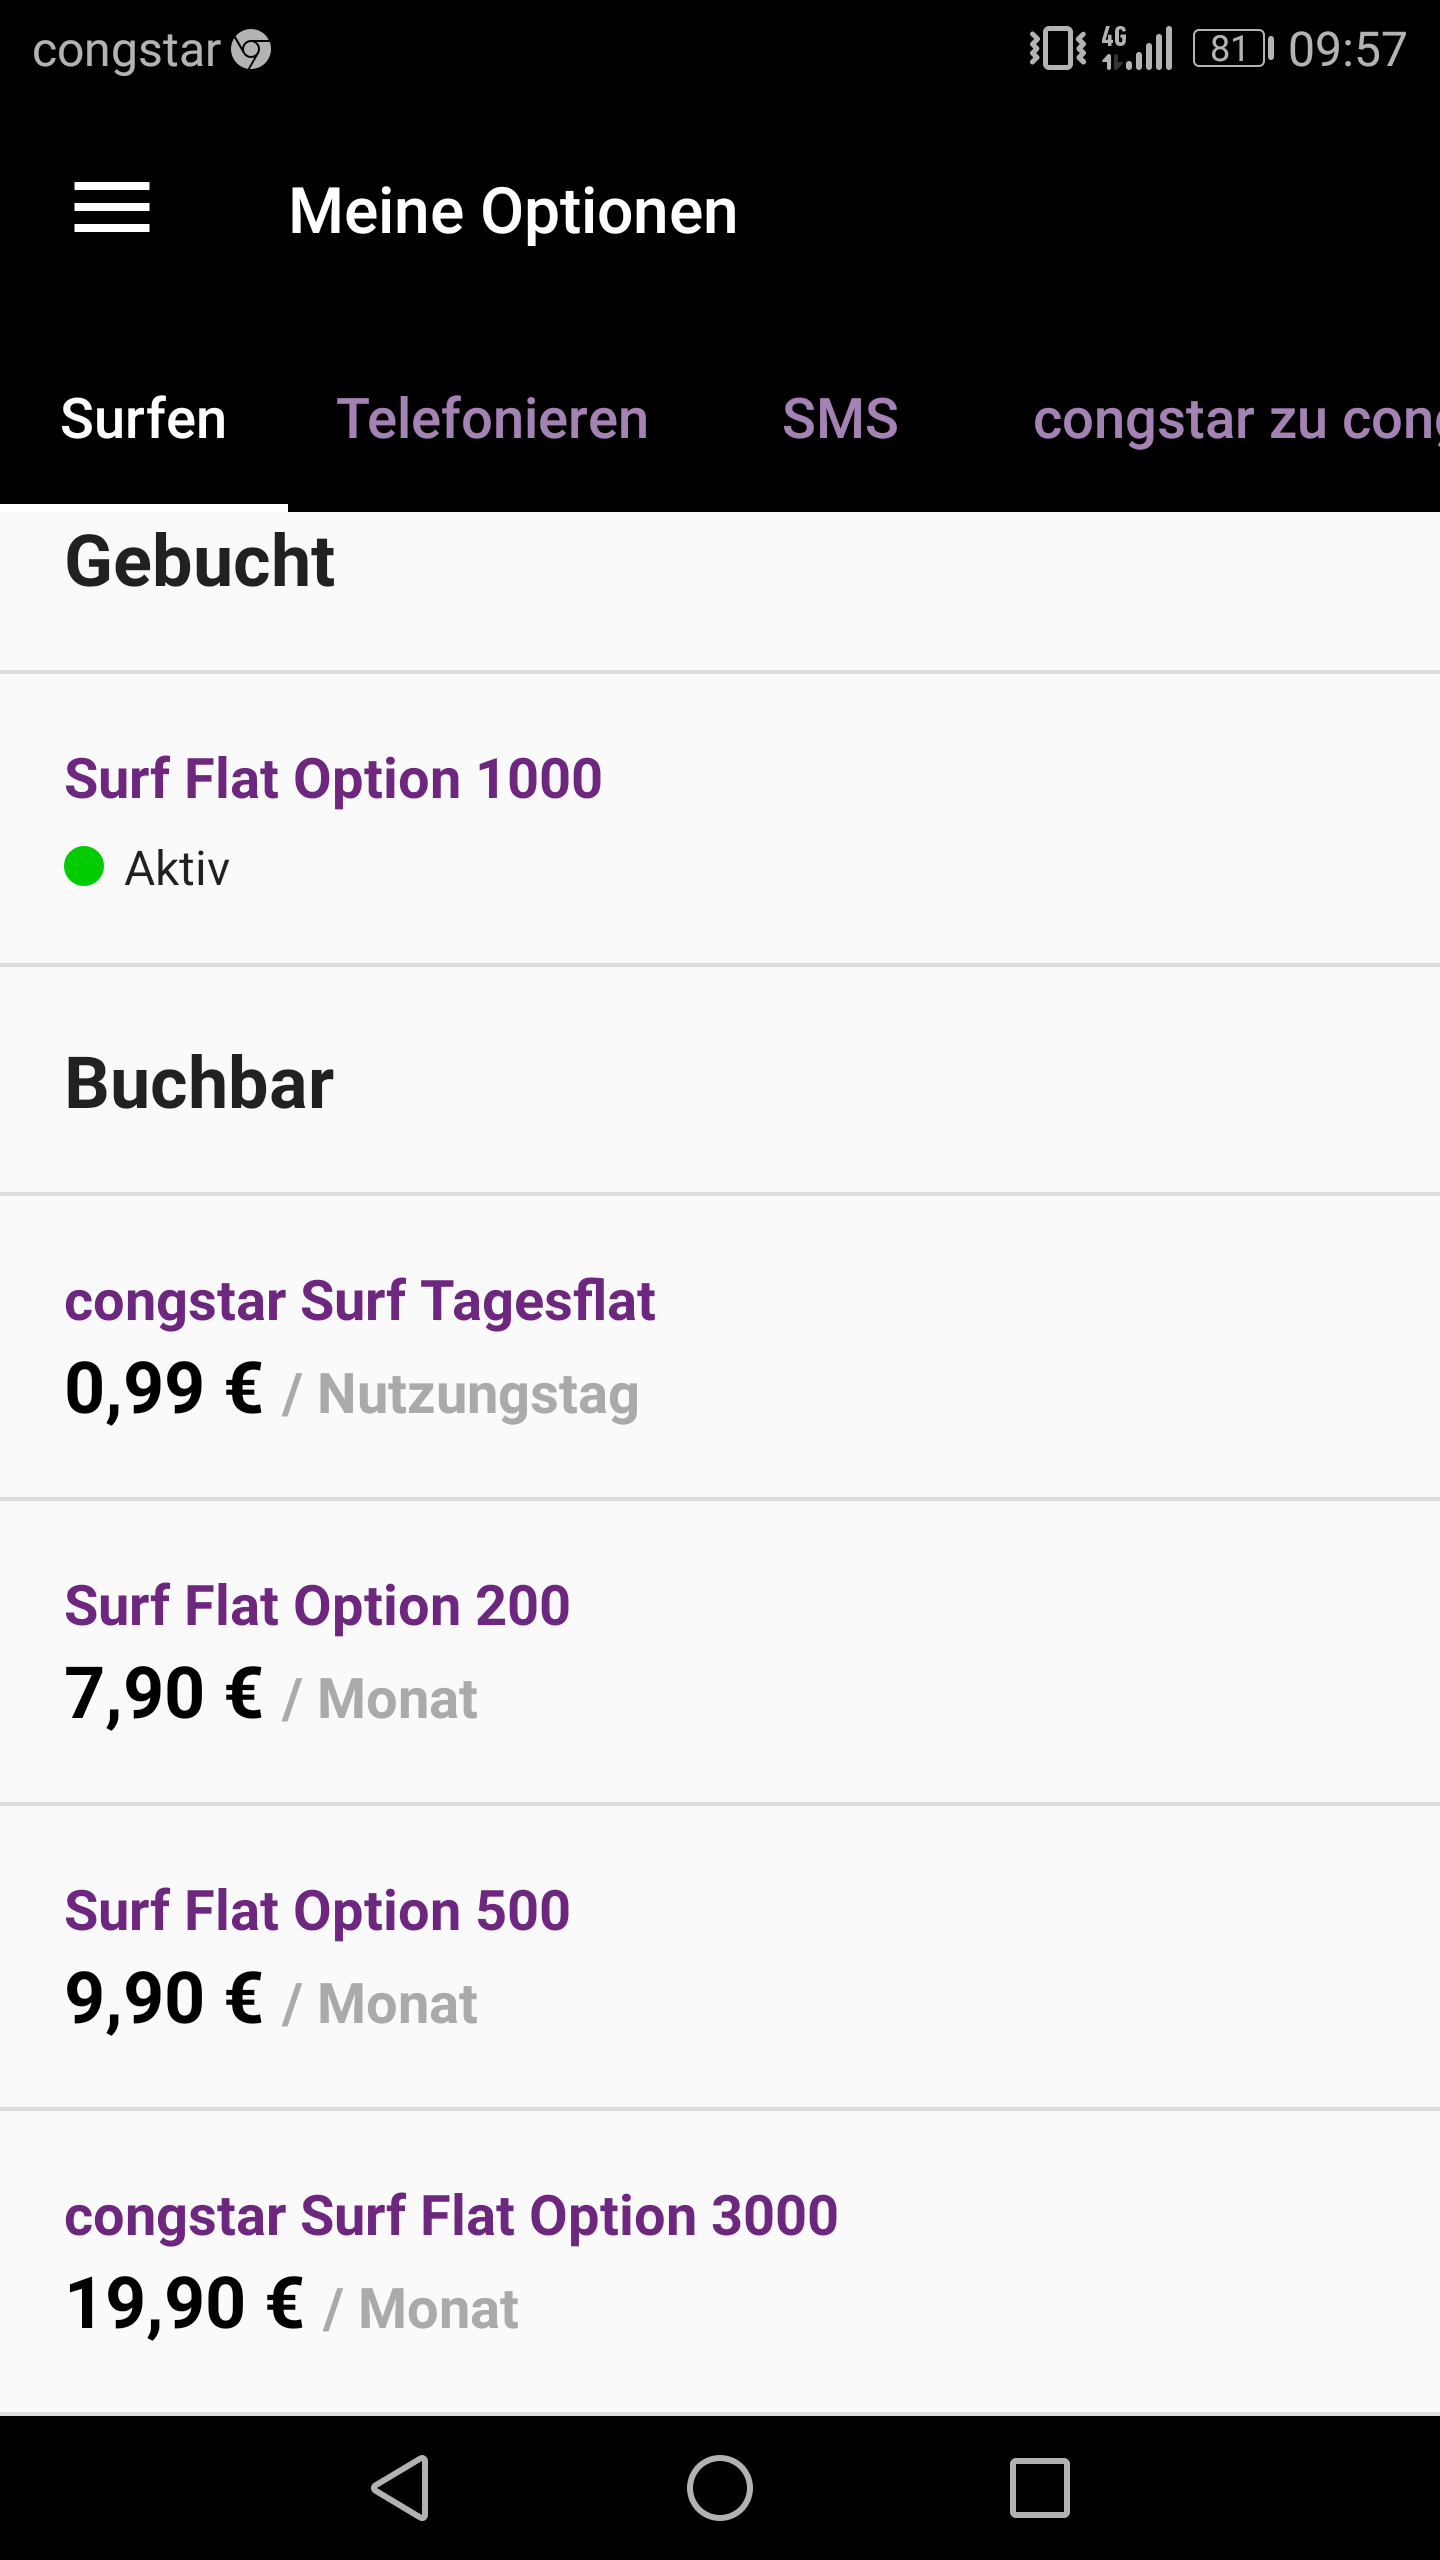The image size is (1440, 2560).
Task: Tap the vibrate mode status icon
Action: pyautogui.click(x=1057, y=49)
